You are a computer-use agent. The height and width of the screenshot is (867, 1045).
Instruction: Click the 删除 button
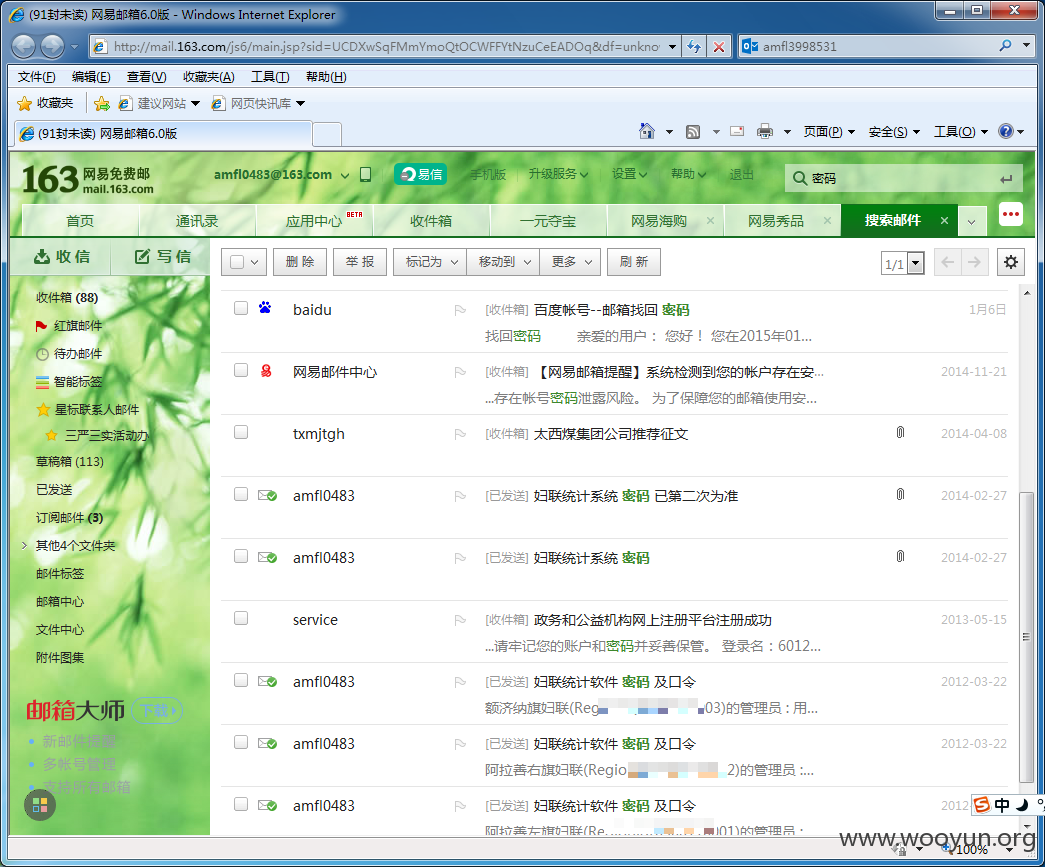(x=300, y=262)
